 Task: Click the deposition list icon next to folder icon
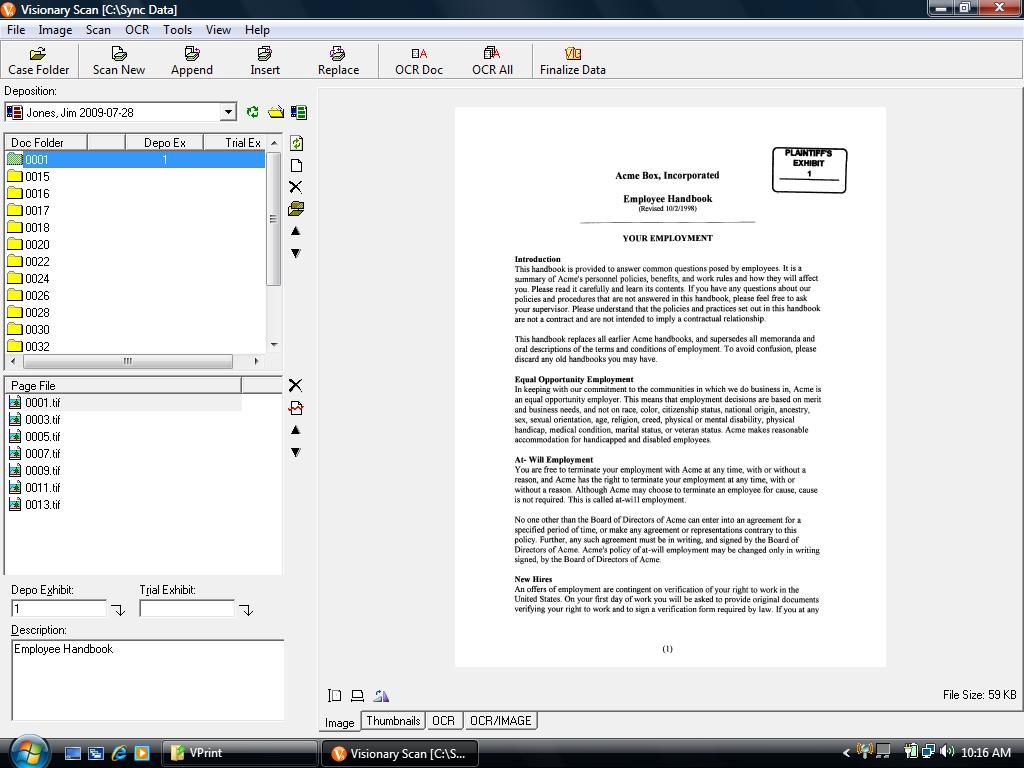click(x=299, y=112)
